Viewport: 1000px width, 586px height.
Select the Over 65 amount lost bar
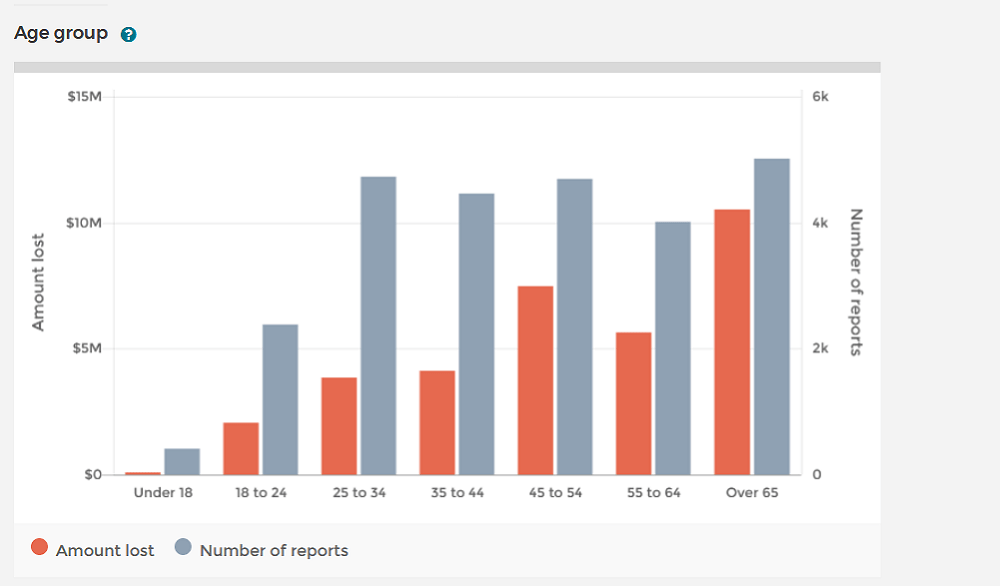pyautogui.click(x=732, y=342)
